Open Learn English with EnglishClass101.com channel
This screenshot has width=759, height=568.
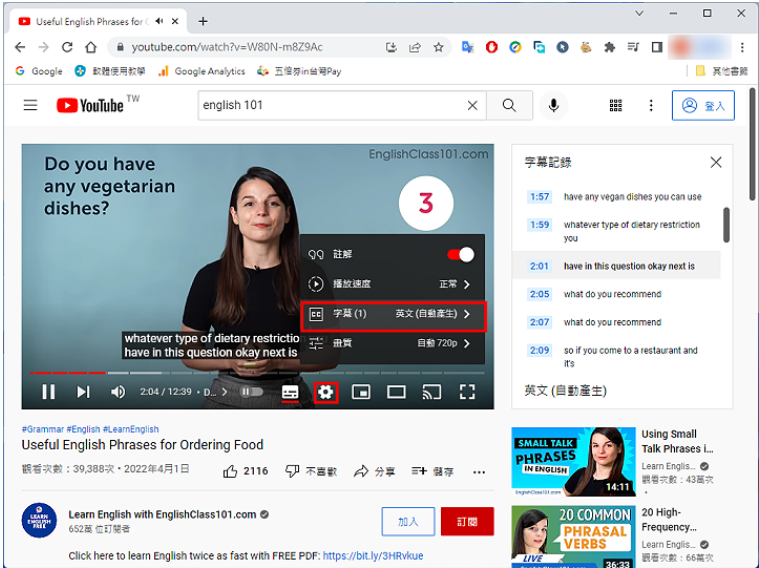point(162,514)
